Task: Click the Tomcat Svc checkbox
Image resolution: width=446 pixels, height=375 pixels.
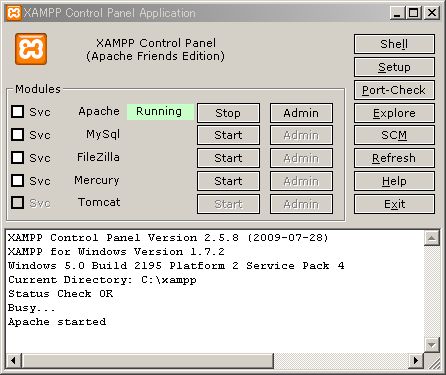Action: pyautogui.click(x=17, y=202)
